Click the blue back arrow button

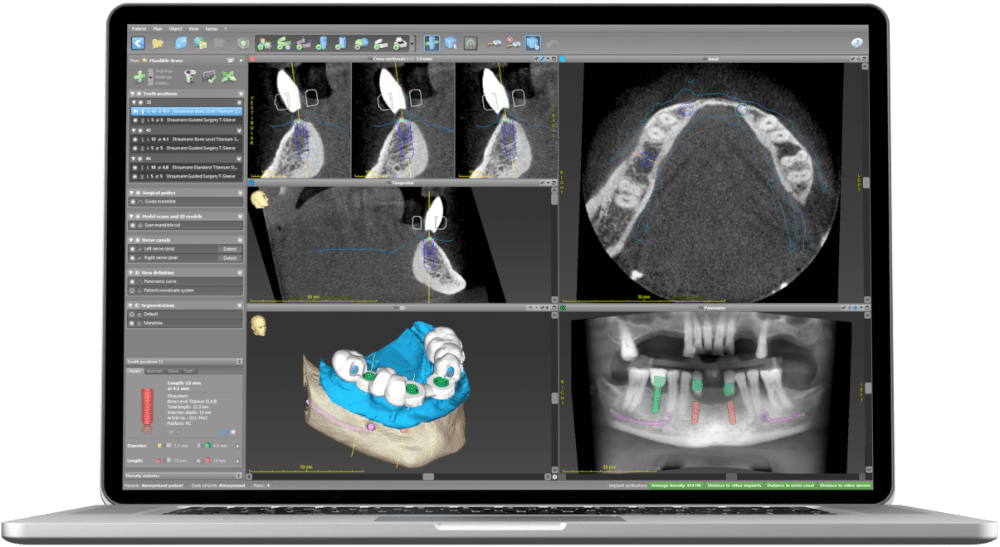coord(138,43)
